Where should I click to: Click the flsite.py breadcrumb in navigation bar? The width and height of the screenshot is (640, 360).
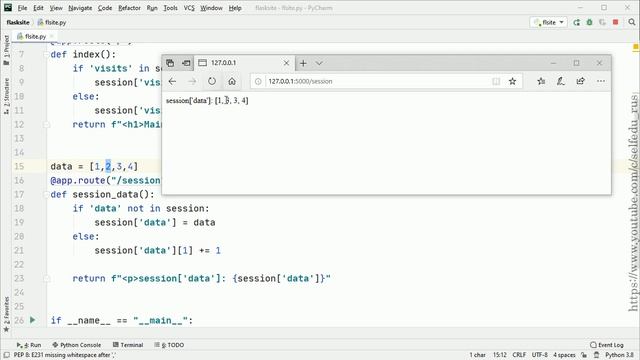click(x=52, y=22)
